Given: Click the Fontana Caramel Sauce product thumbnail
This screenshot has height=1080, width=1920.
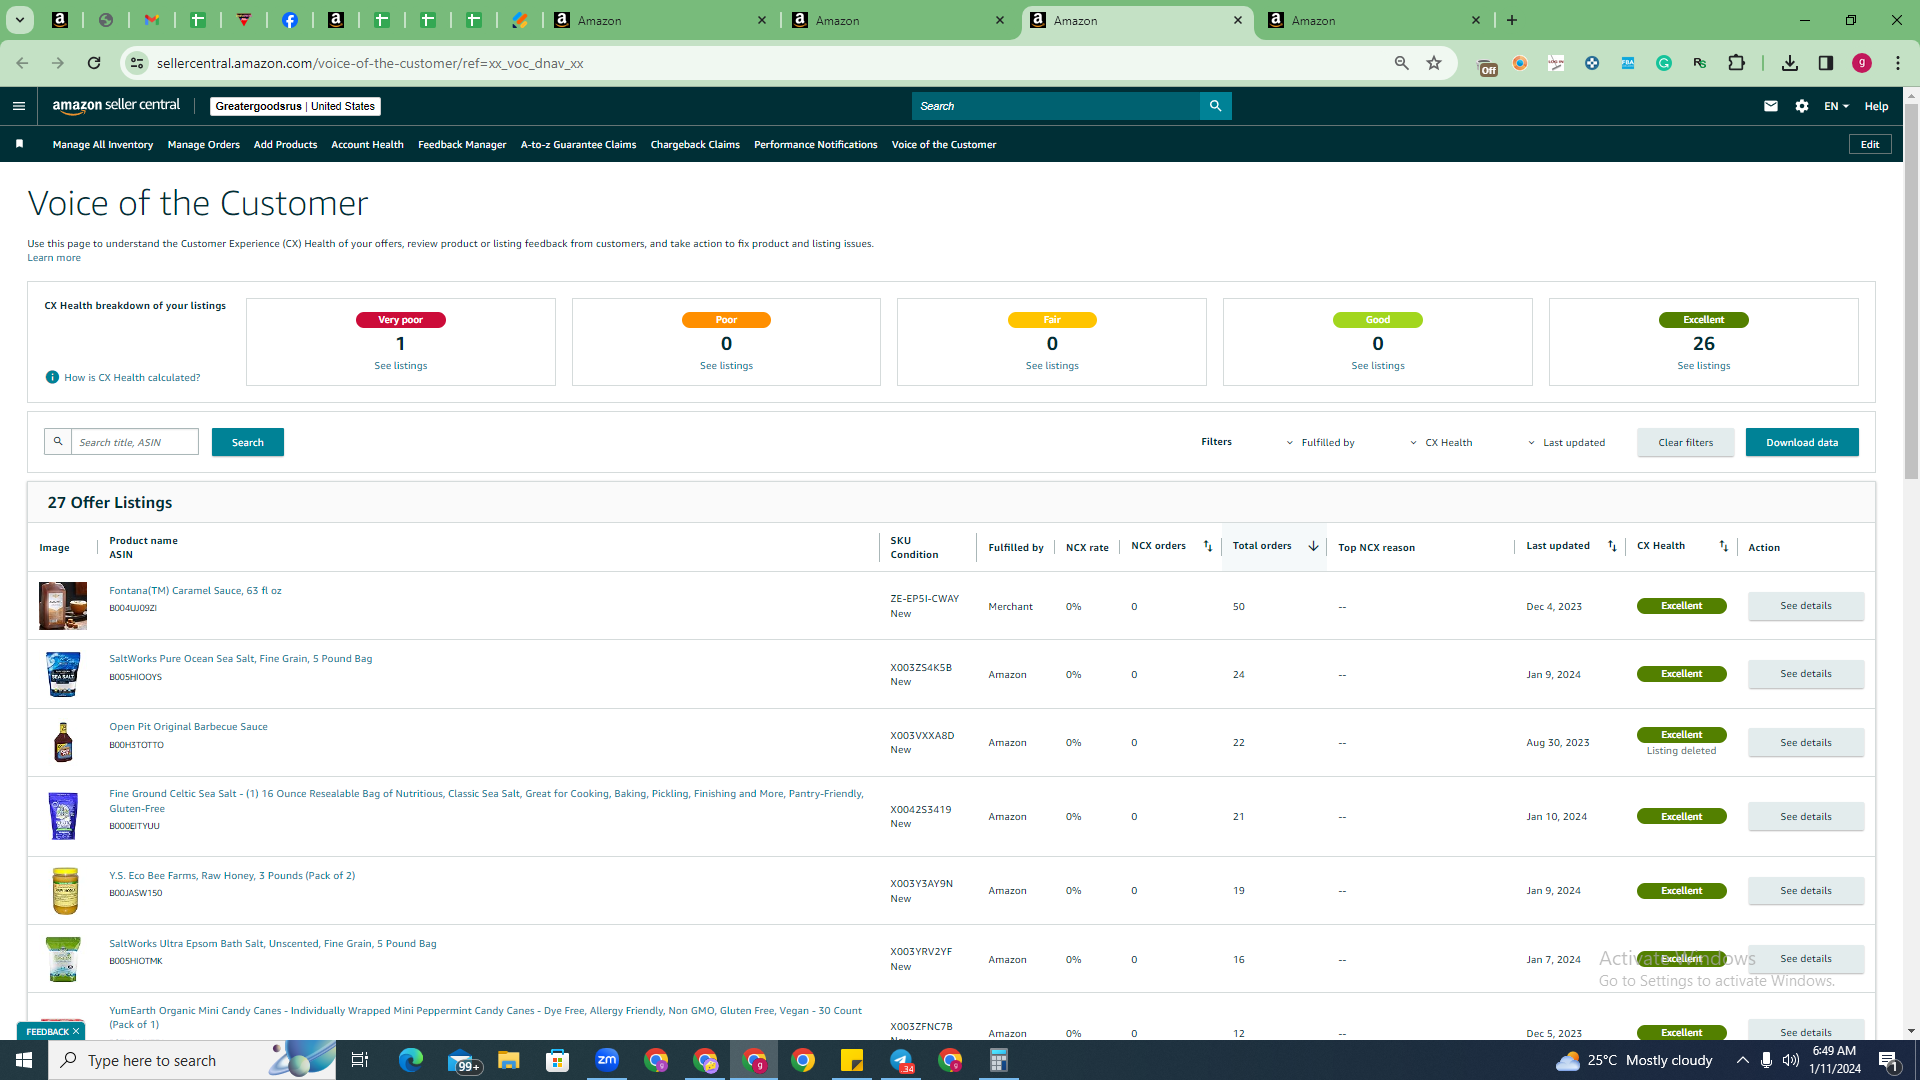Looking at the screenshot, I should coord(63,606).
